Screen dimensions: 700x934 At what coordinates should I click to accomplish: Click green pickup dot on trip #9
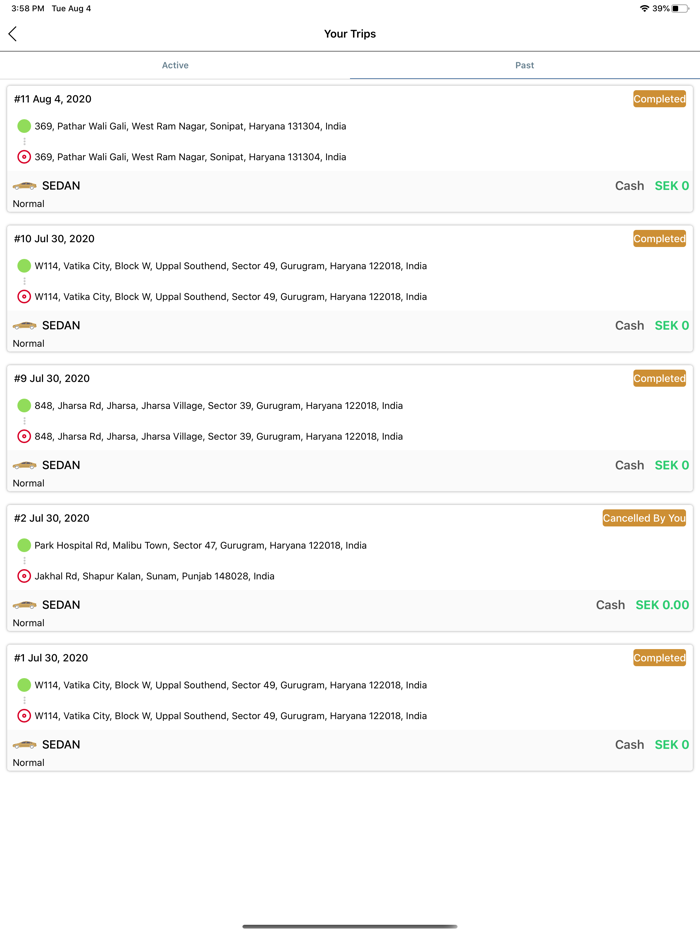(x=24, y=406)
